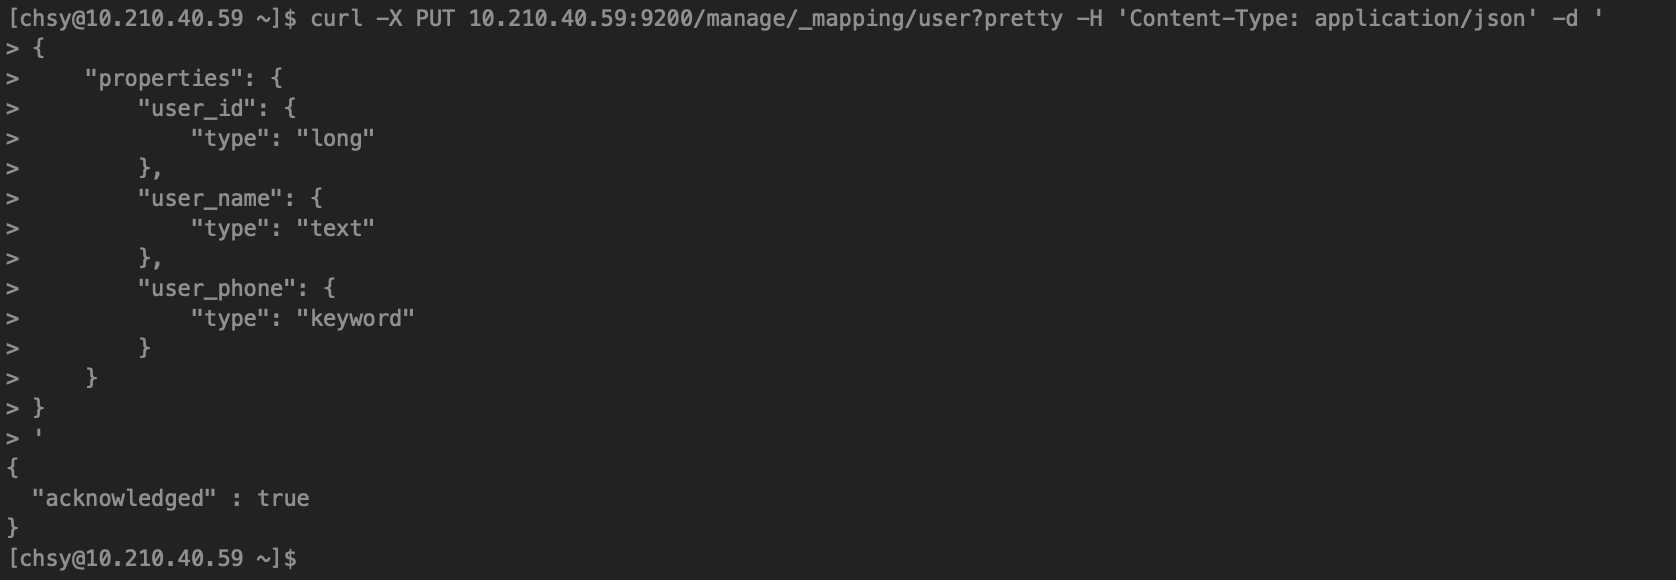This screenshot has height=580, width=1676.
Task: Click the curl command word
Action: pyautogui.click(x=336, y=18)
